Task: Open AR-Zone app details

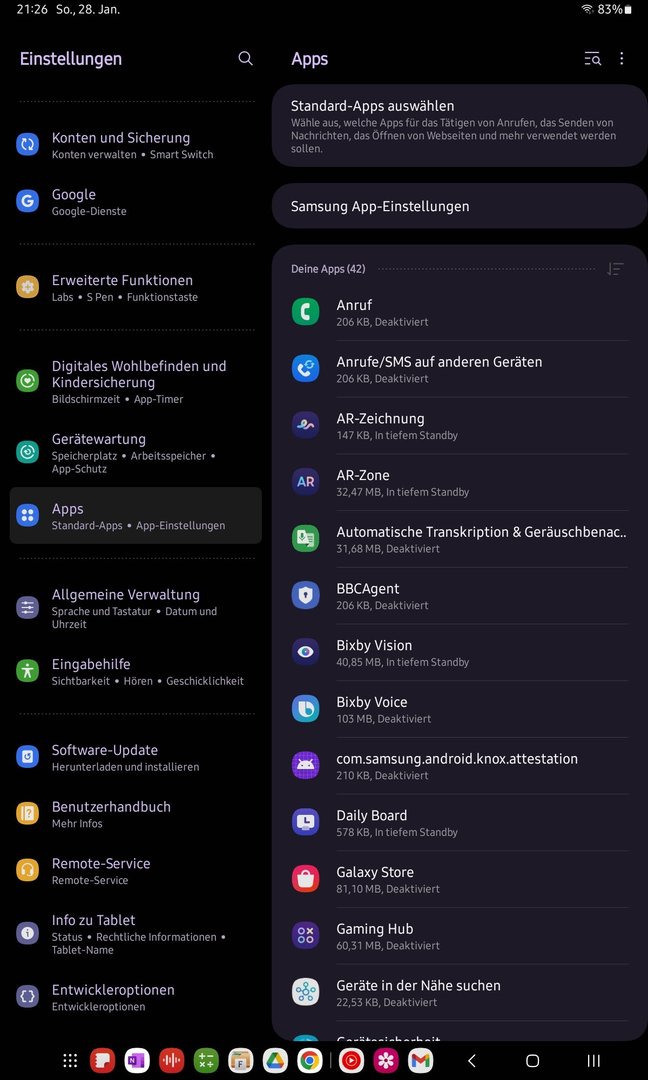Action: pos(459,482)
